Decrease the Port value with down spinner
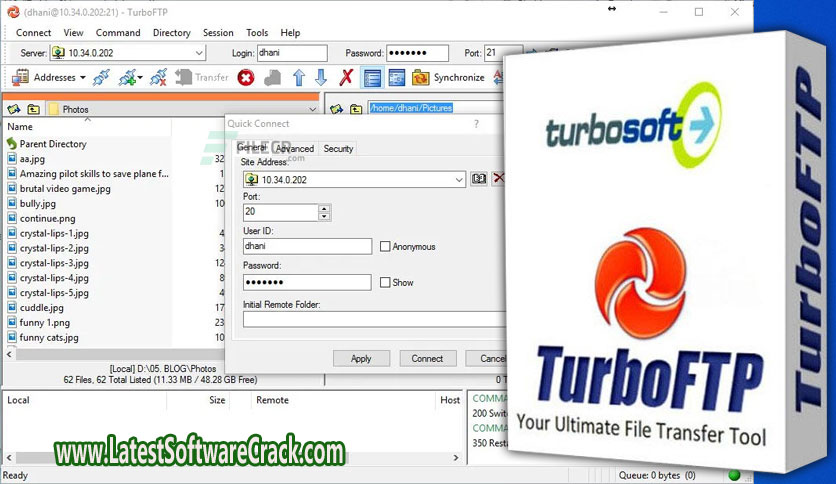836x484 pixels. tap(324, 216)
